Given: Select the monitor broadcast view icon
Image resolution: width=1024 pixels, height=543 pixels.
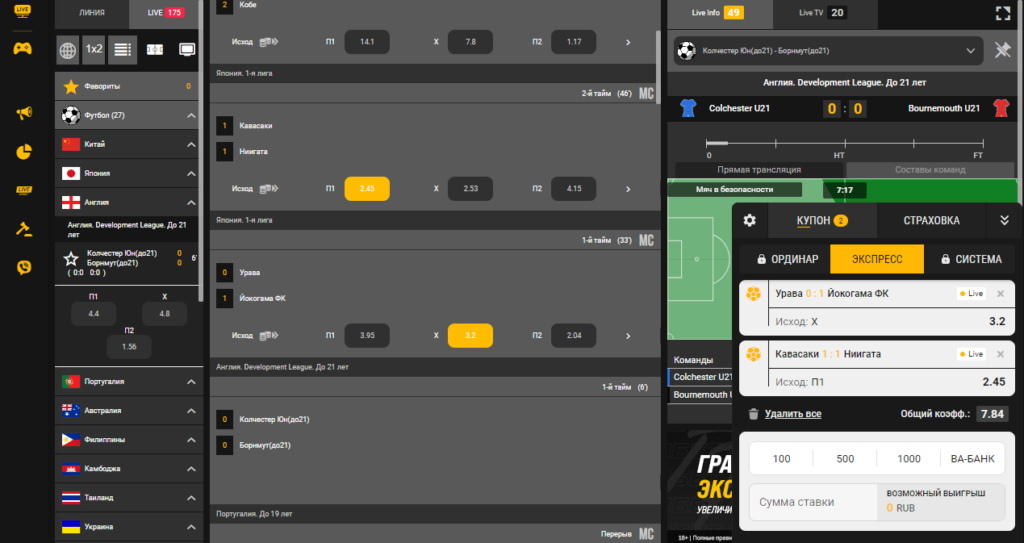Looking at the screenshot, I should 187,50.
